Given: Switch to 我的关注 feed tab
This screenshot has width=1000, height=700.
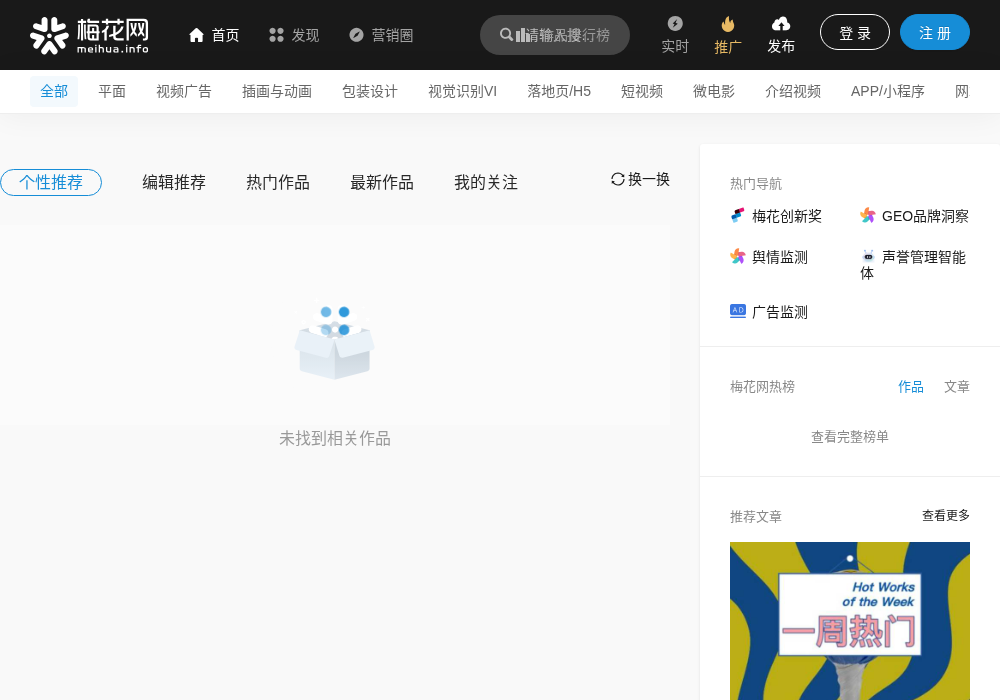Looking at the screenshot, I should point(486,182).
